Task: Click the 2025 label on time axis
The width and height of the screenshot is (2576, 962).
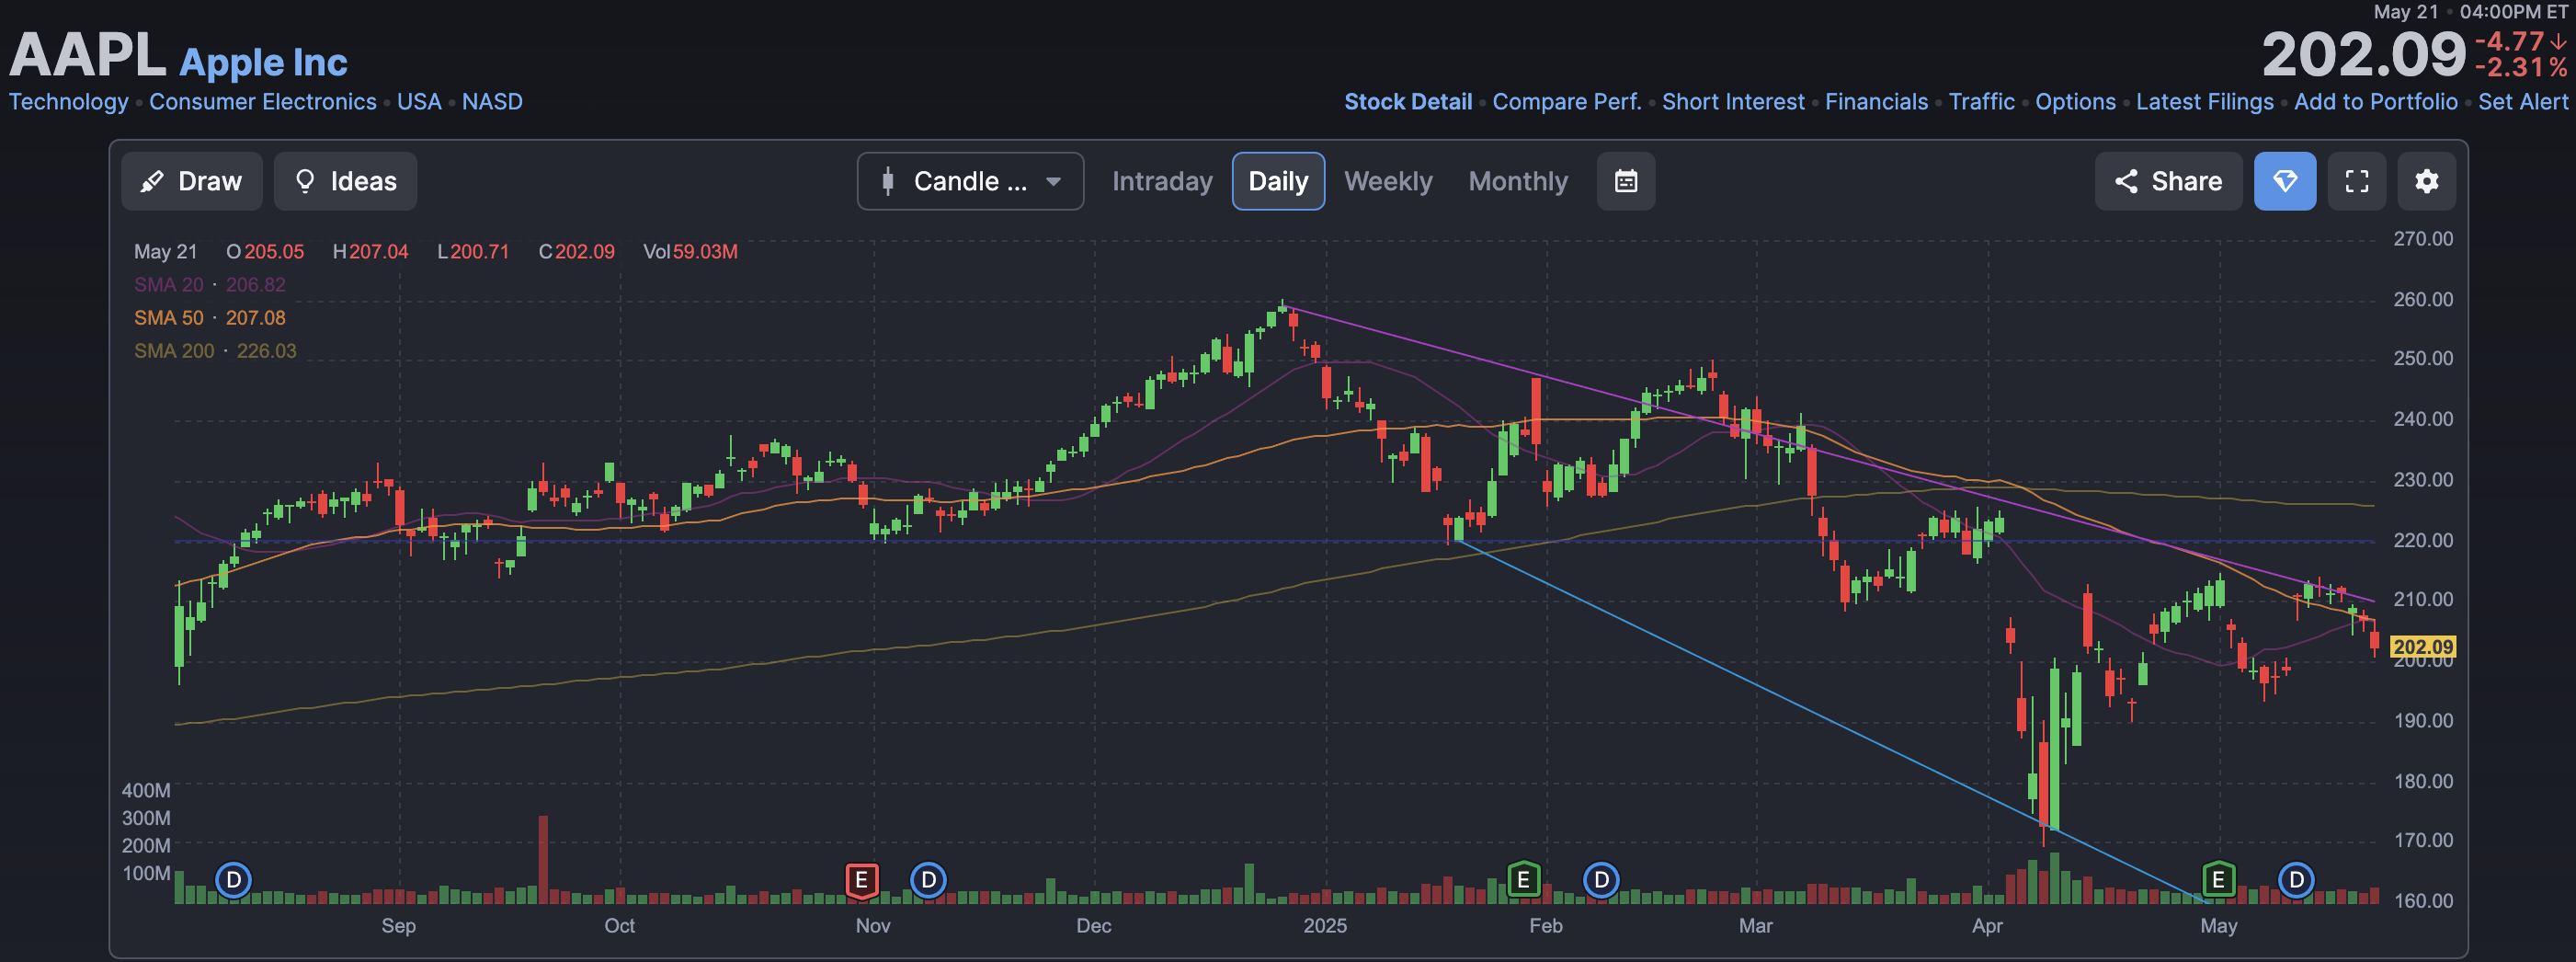Action: pyautogui.click(x=1325, y=926)
